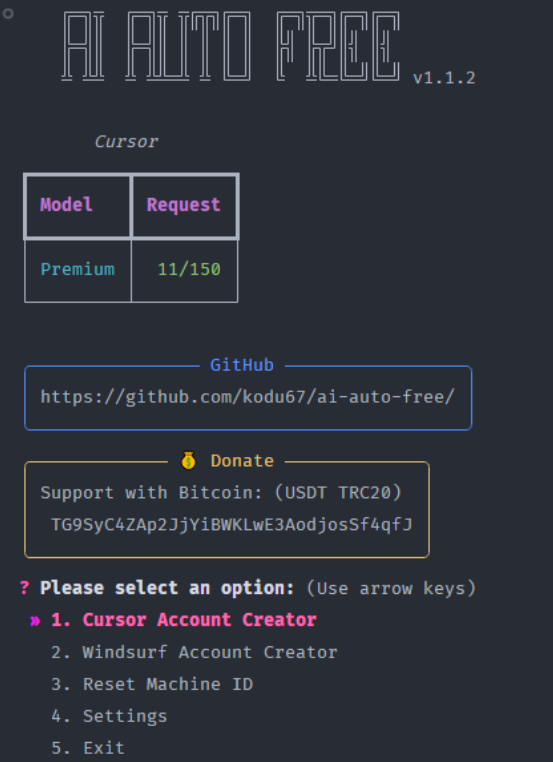Click 'Please select an option:' prompt
This screenshot has height=762, width=553.
[x=167, y=588]
